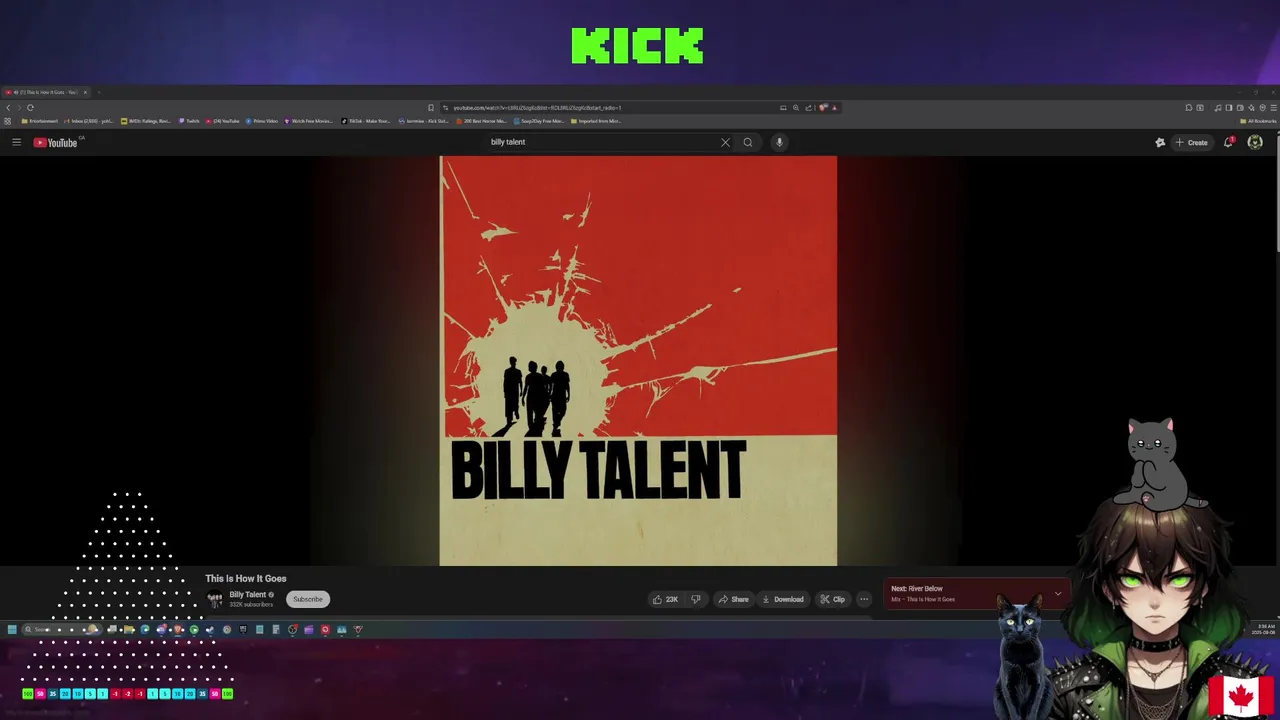1280x720 pixels.
Task: Open a new browser tab with plus
Action: tap(99, 92)
